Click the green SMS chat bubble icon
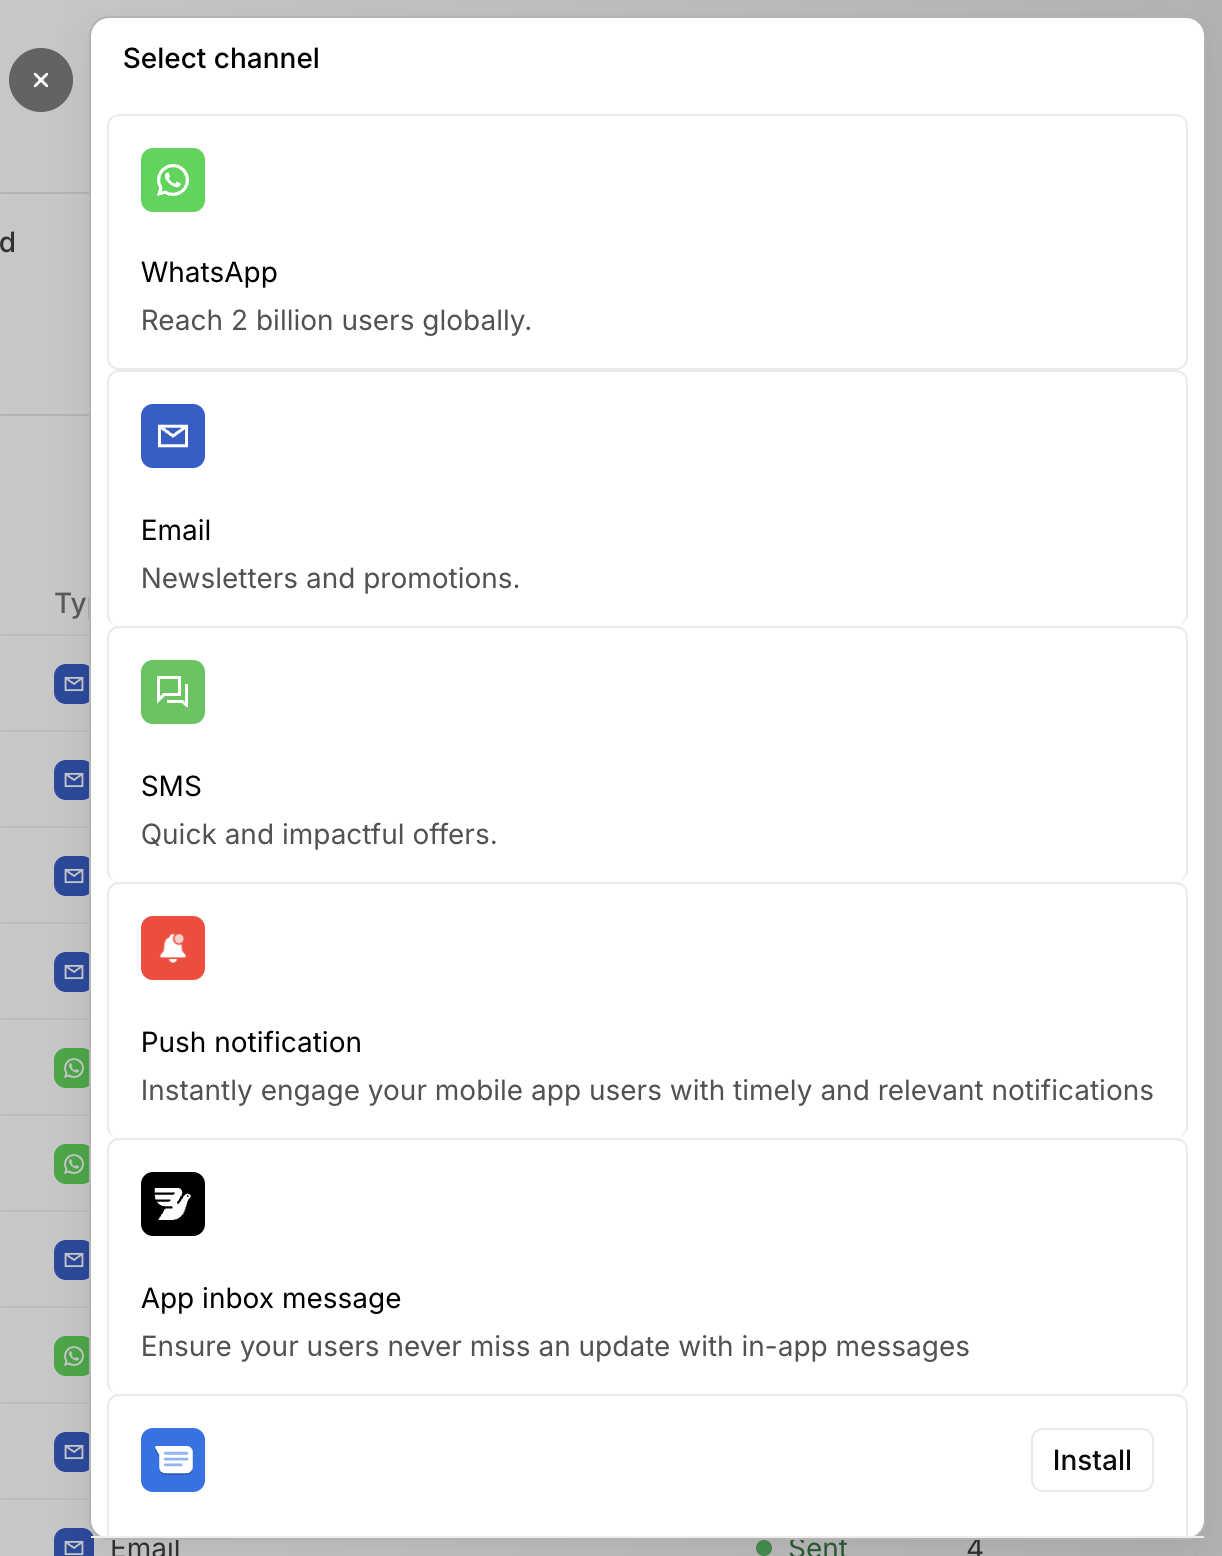The height and width of the screenshot is (1556, 1222). coord(173,692)
